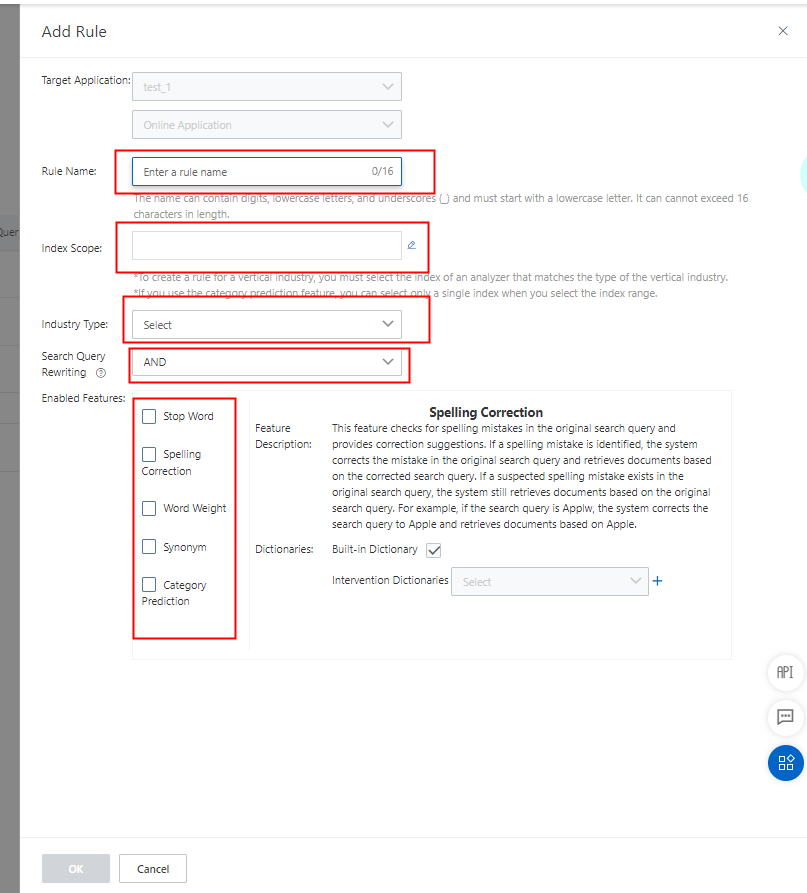This screenshot has width=807, height=893.
Task: Click the Cancel button
Action: coord(153,869)
